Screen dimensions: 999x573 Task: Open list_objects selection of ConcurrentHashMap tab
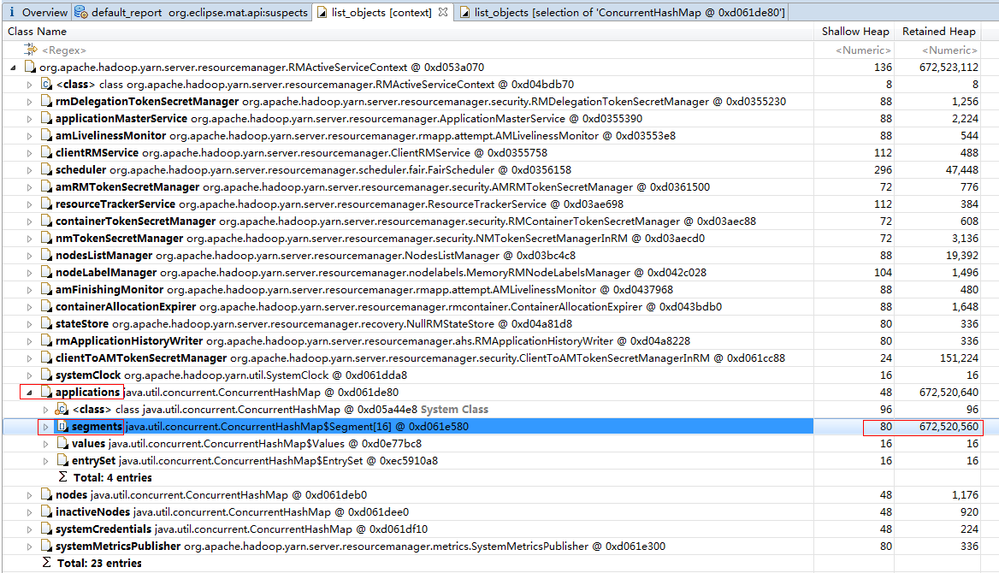point(622,12)
